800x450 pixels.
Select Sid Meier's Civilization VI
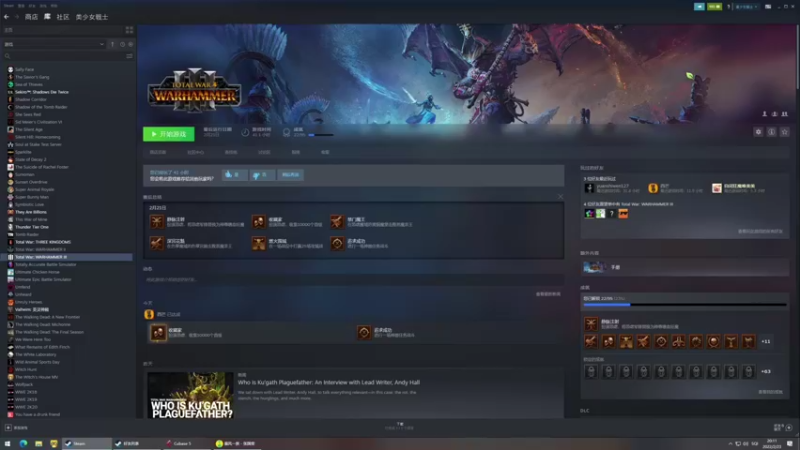tap(38, 122)
